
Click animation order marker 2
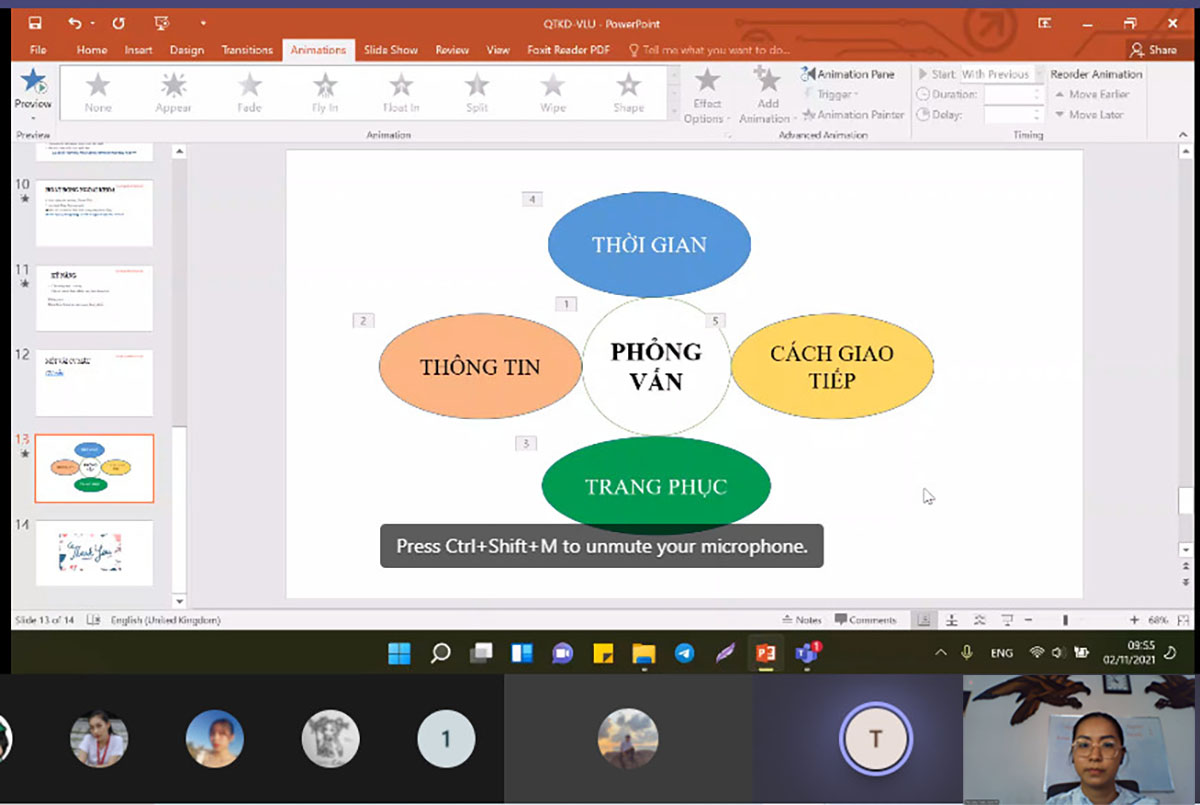click(x=363, y=320)
